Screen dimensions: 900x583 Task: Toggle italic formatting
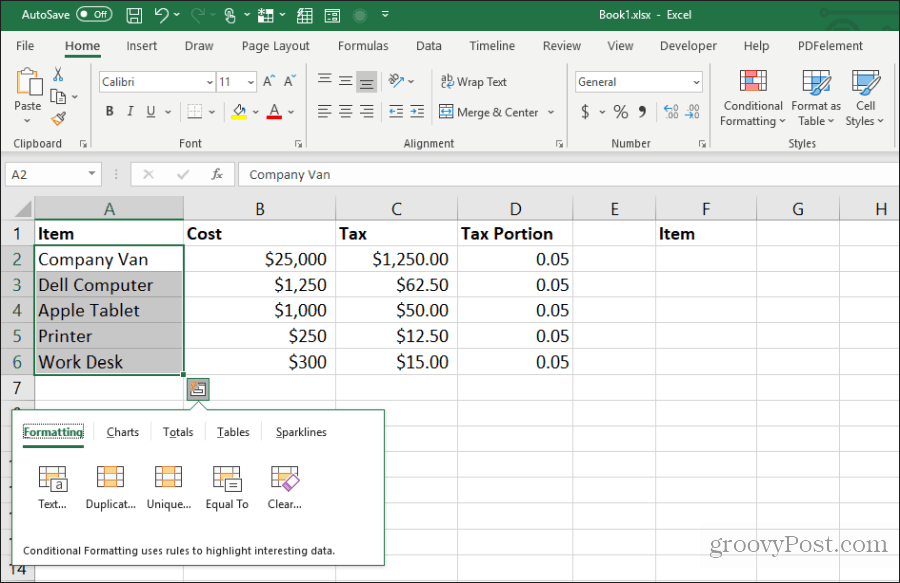pyautogui.click(x=130, y=111)
